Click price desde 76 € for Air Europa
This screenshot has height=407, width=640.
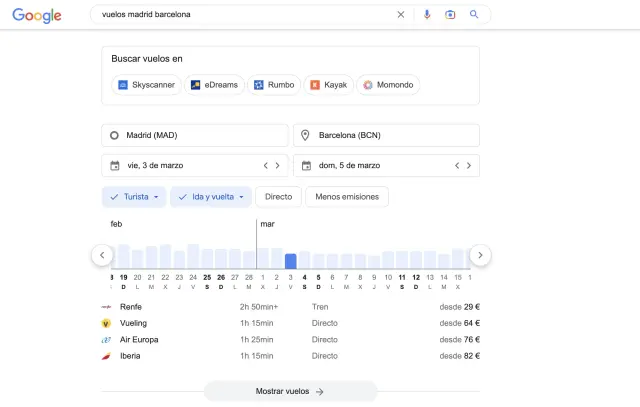460,340
